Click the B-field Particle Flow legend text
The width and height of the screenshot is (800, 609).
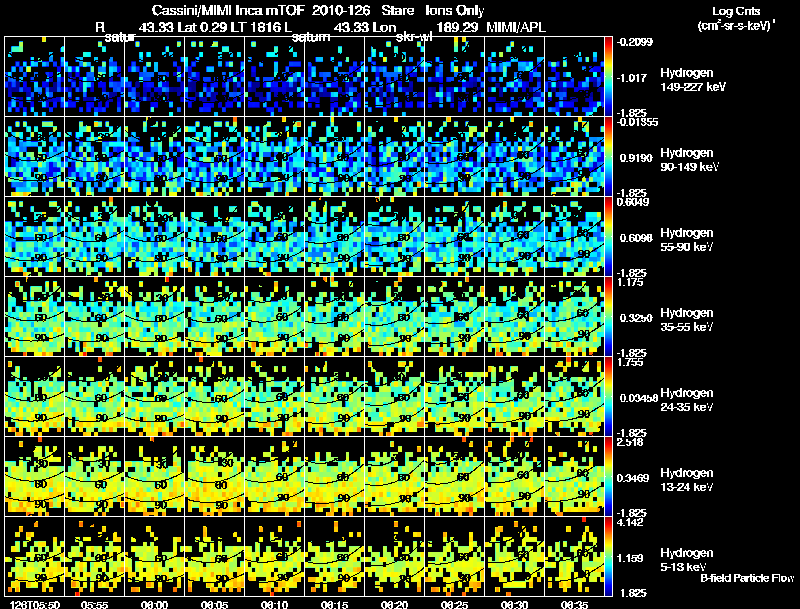click(747, 578)
